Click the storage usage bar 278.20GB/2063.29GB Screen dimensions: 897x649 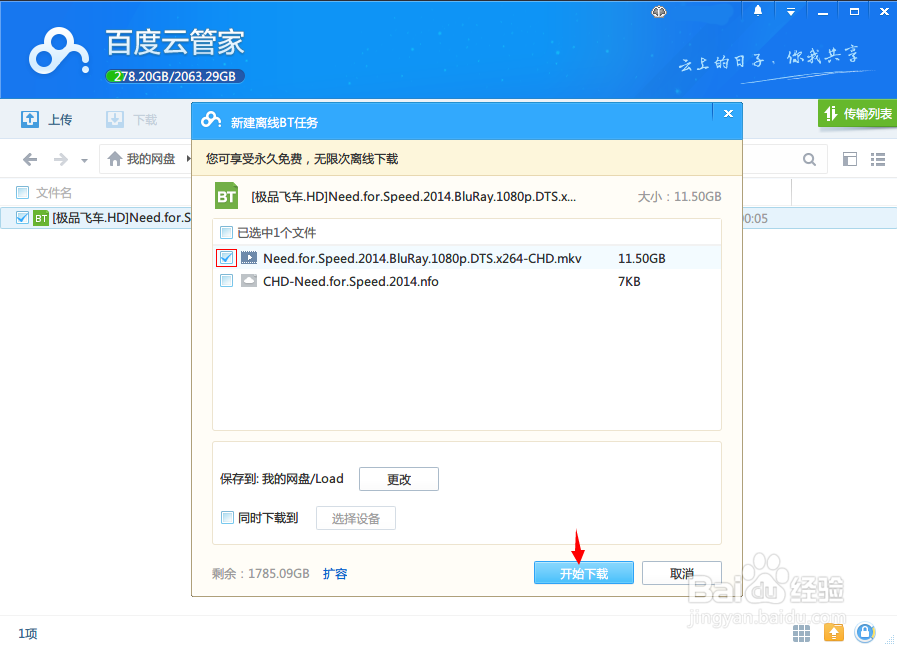[175, 76]
